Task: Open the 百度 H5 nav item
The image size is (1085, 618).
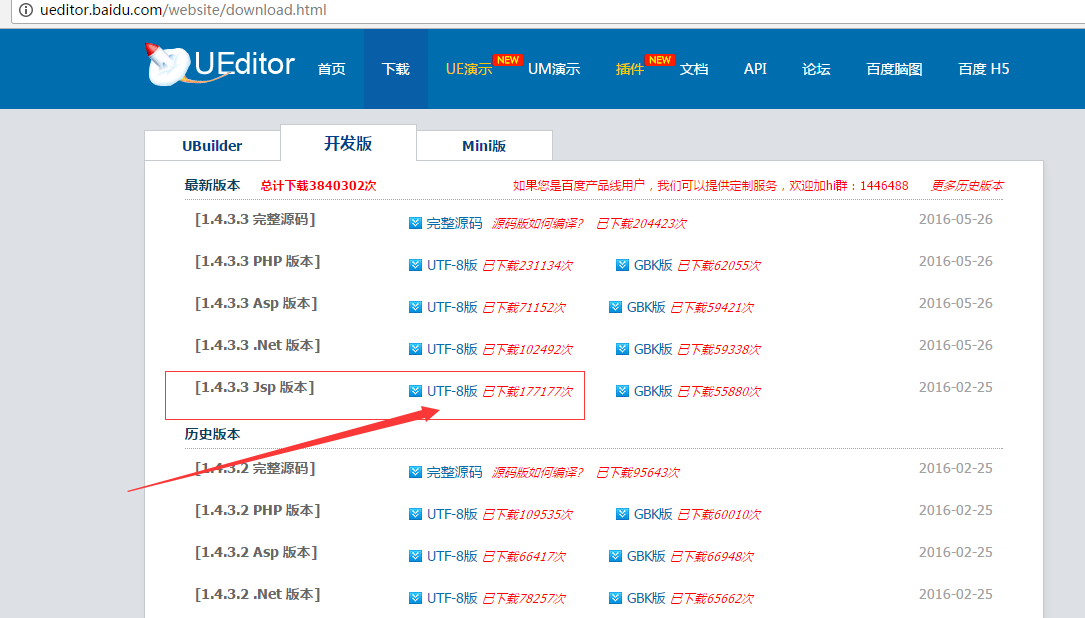Action: (983, 69)
